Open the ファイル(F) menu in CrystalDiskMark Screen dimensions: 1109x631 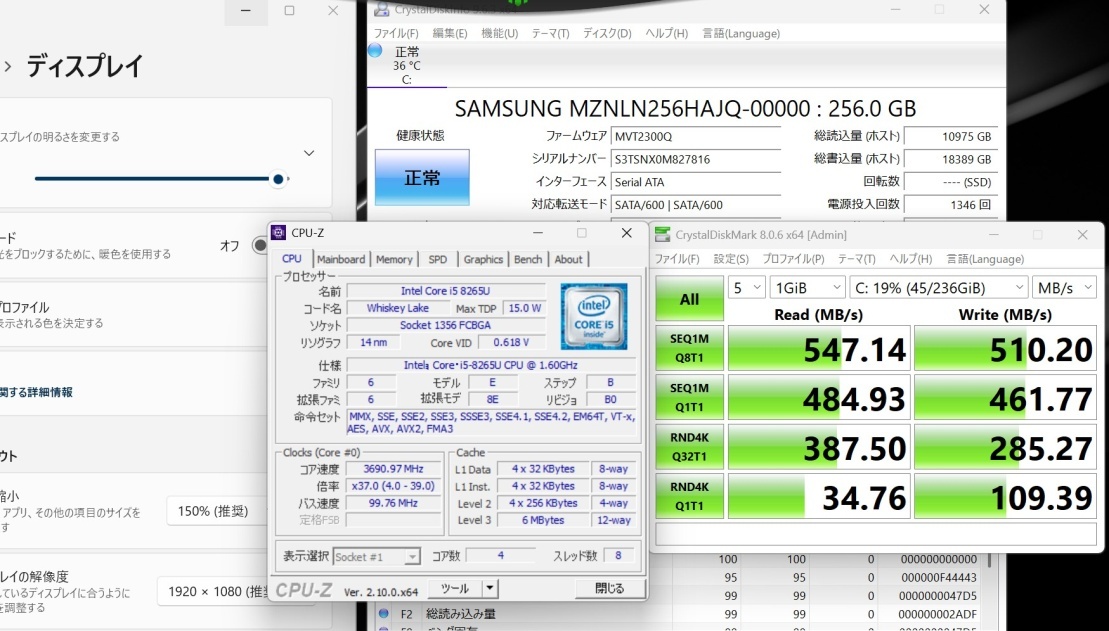[x=677, y=259]
